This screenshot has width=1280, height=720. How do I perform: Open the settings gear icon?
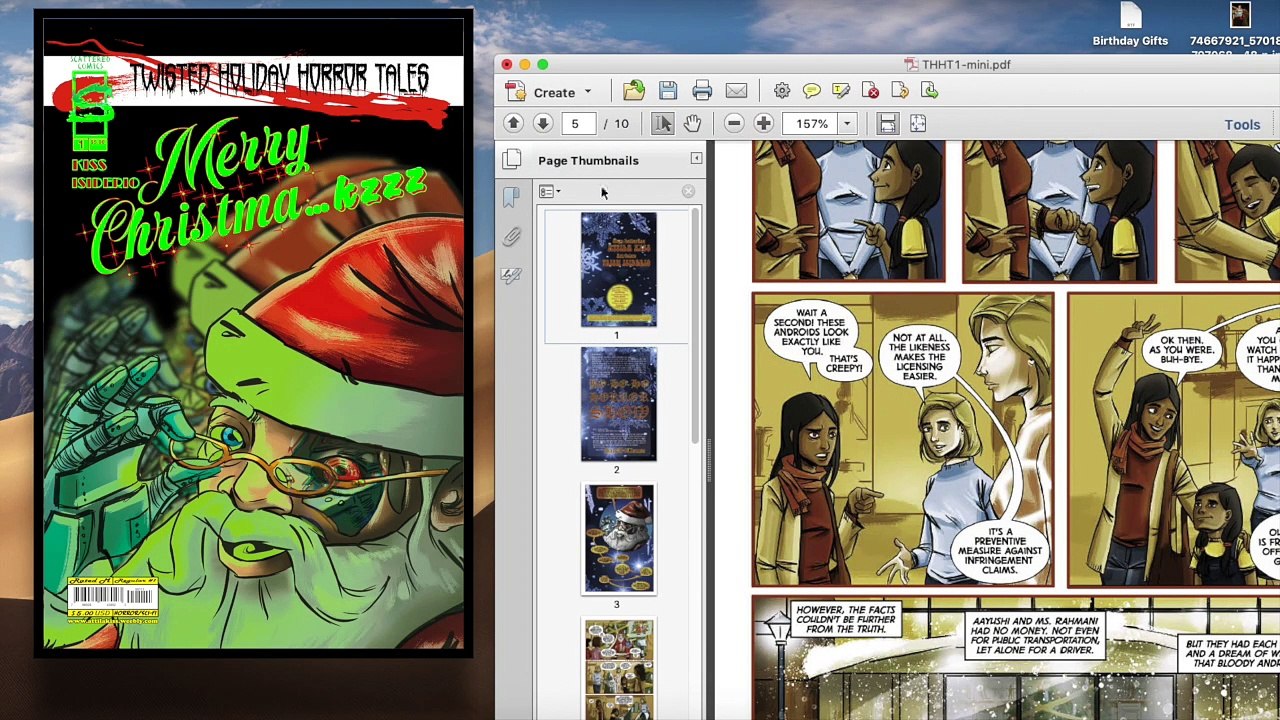click(x=782, y=91)
